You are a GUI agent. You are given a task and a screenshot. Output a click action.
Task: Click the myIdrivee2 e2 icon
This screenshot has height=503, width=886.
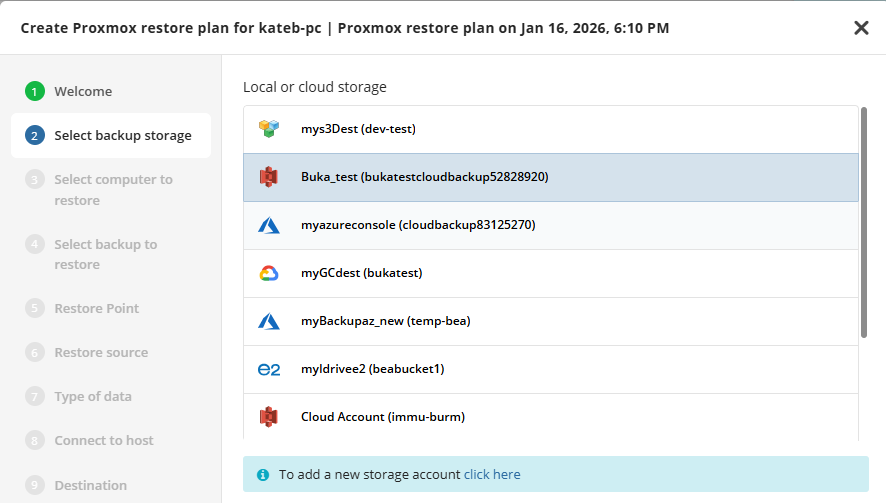click(x=268, y=369)
